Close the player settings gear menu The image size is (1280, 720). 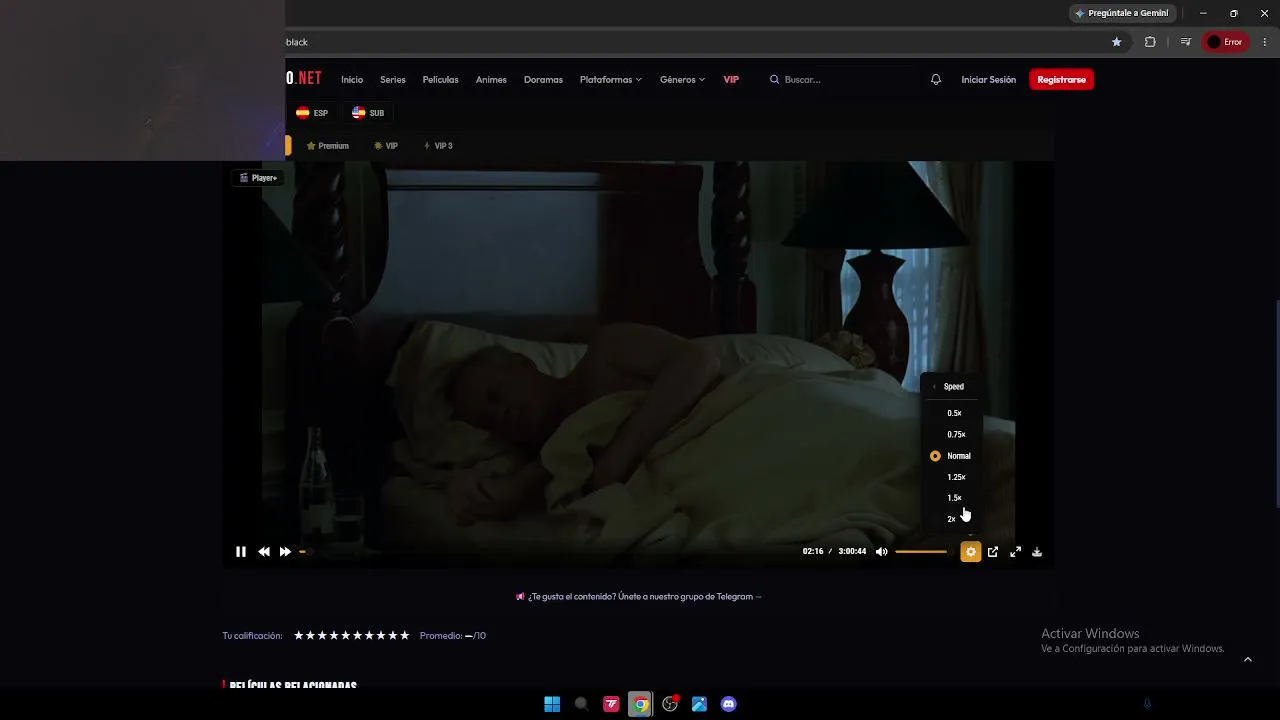[970, 552]
